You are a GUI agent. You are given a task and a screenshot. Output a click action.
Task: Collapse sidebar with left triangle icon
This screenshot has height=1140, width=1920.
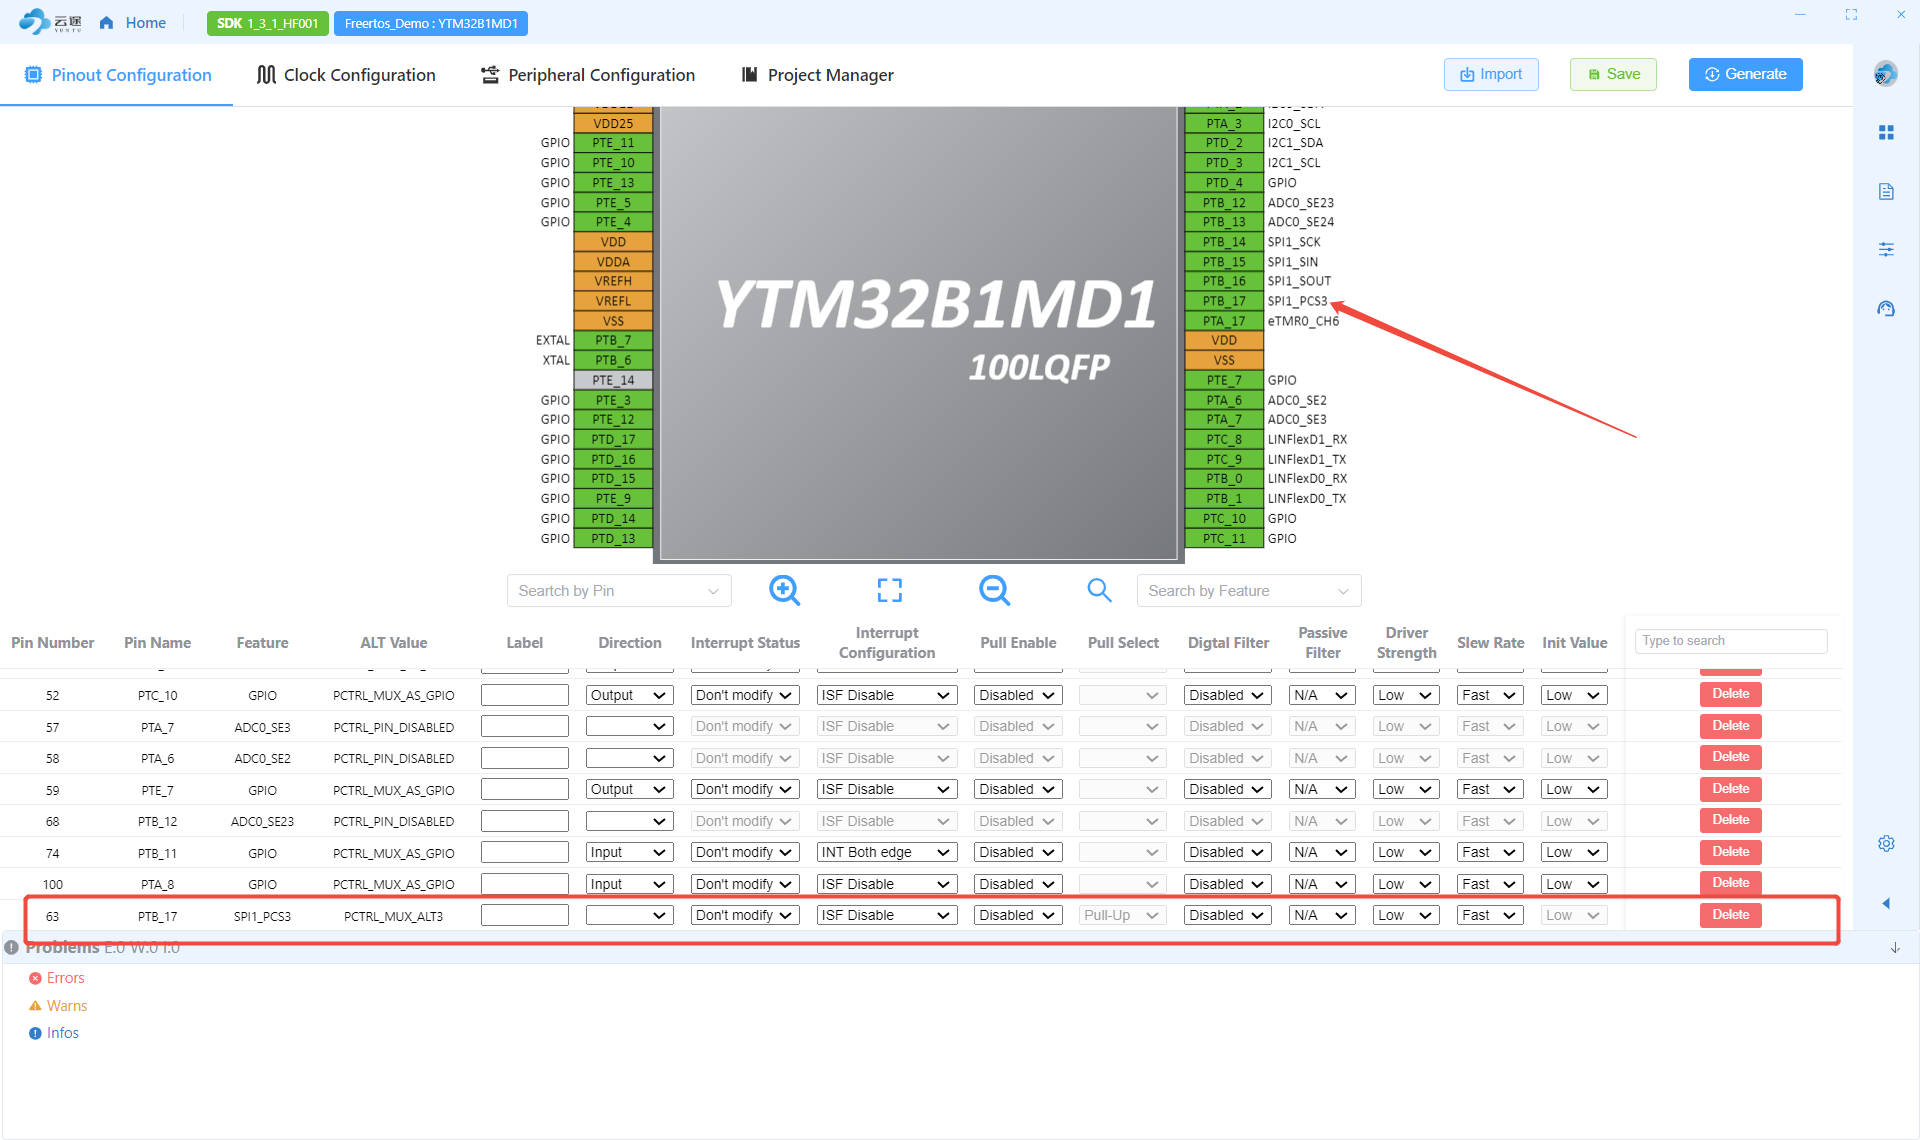pyautogui.click(x=1886, y=904)
